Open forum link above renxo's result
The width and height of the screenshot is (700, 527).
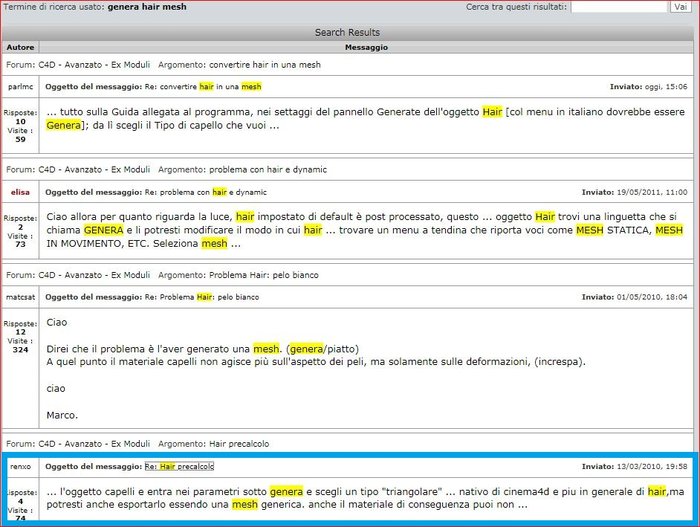point(94,444)
